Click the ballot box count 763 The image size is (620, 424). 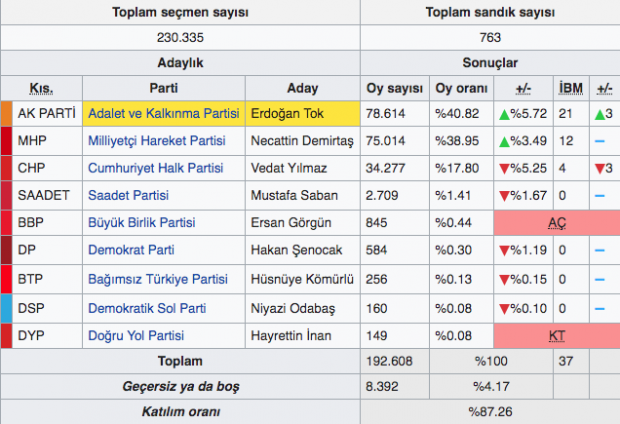pos(490,38)
